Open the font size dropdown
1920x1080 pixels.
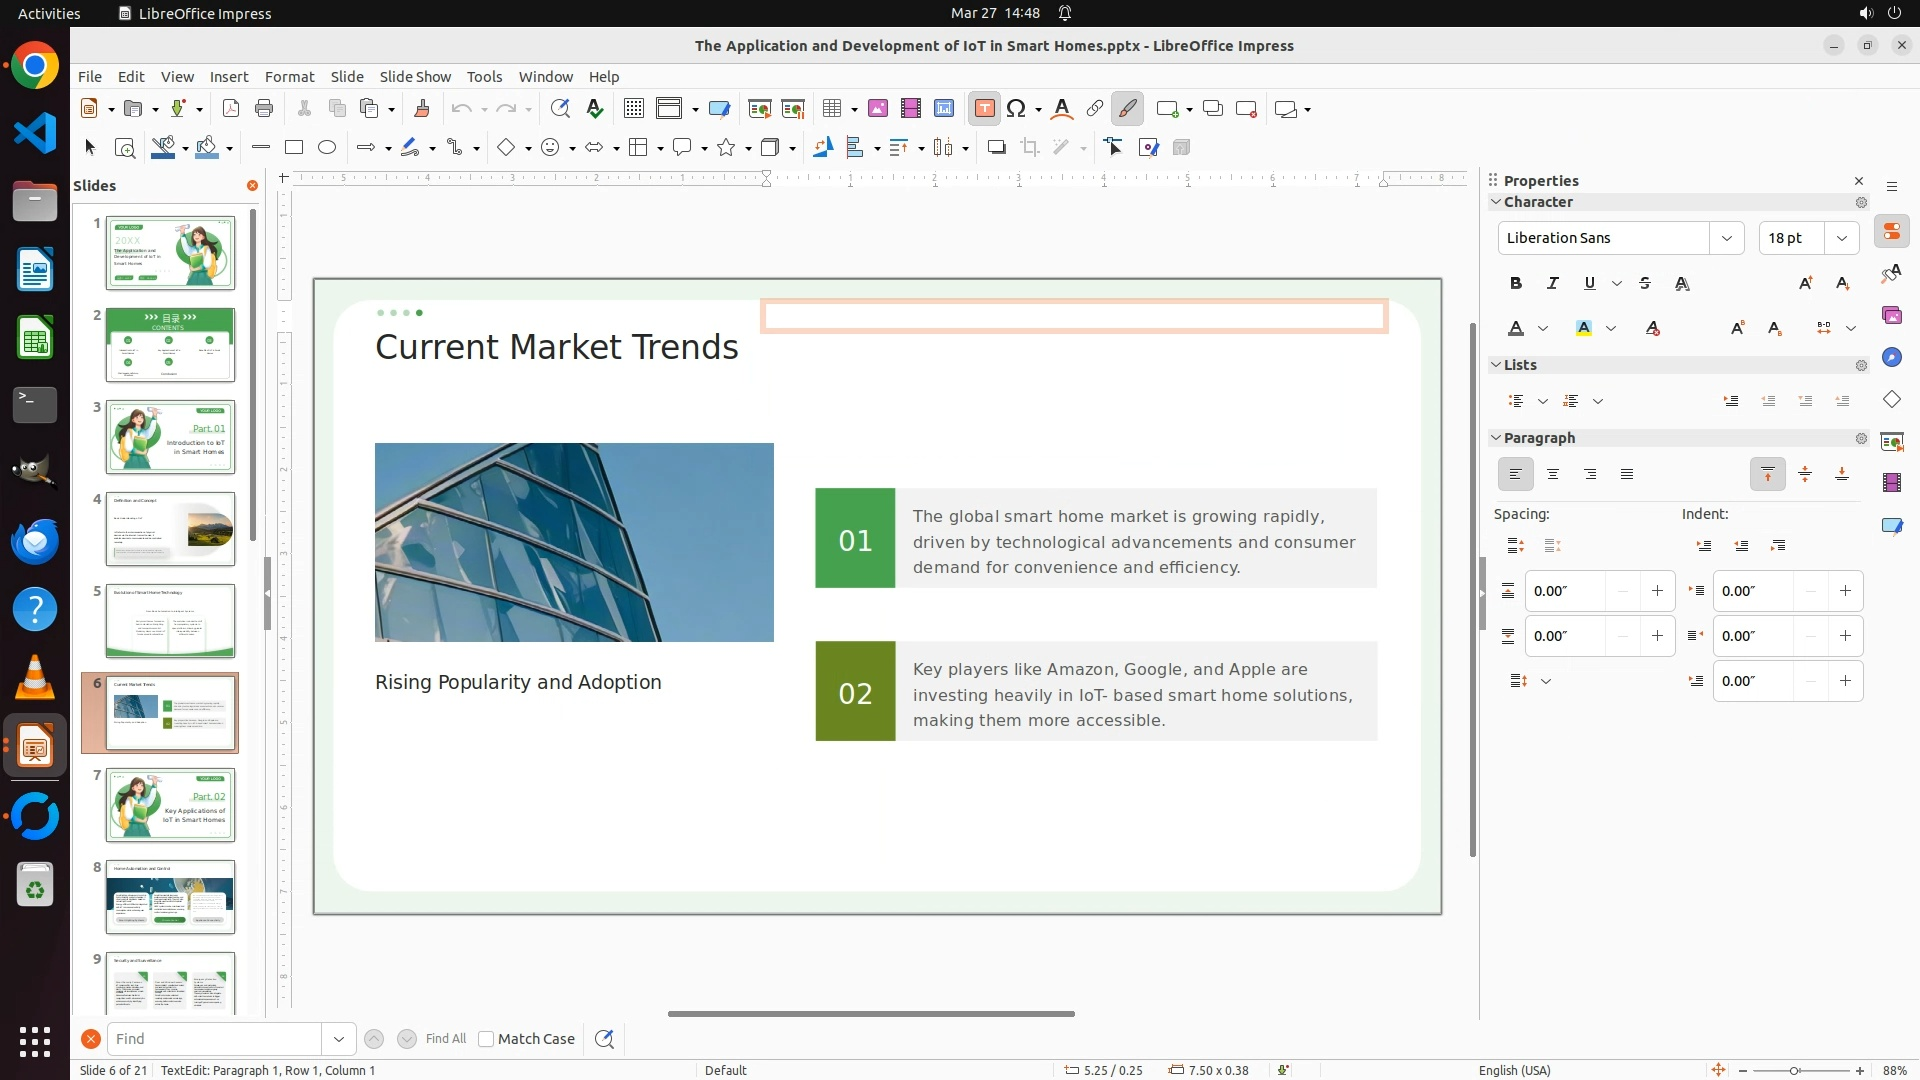click(x=1841, y=238)
